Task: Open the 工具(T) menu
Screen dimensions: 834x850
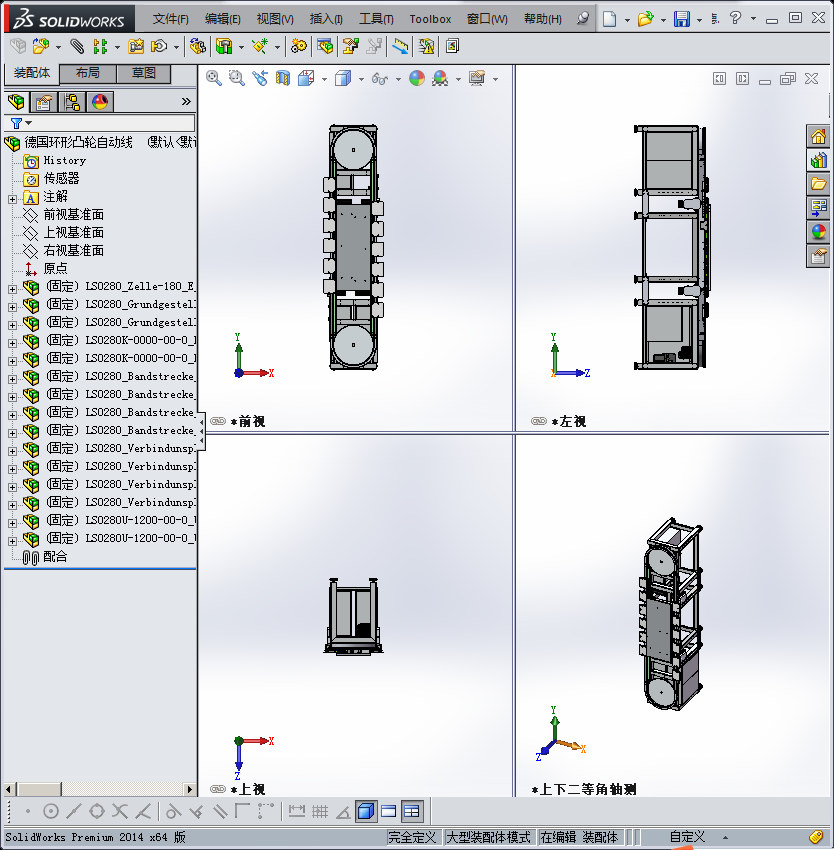Action: coord(376,19)
